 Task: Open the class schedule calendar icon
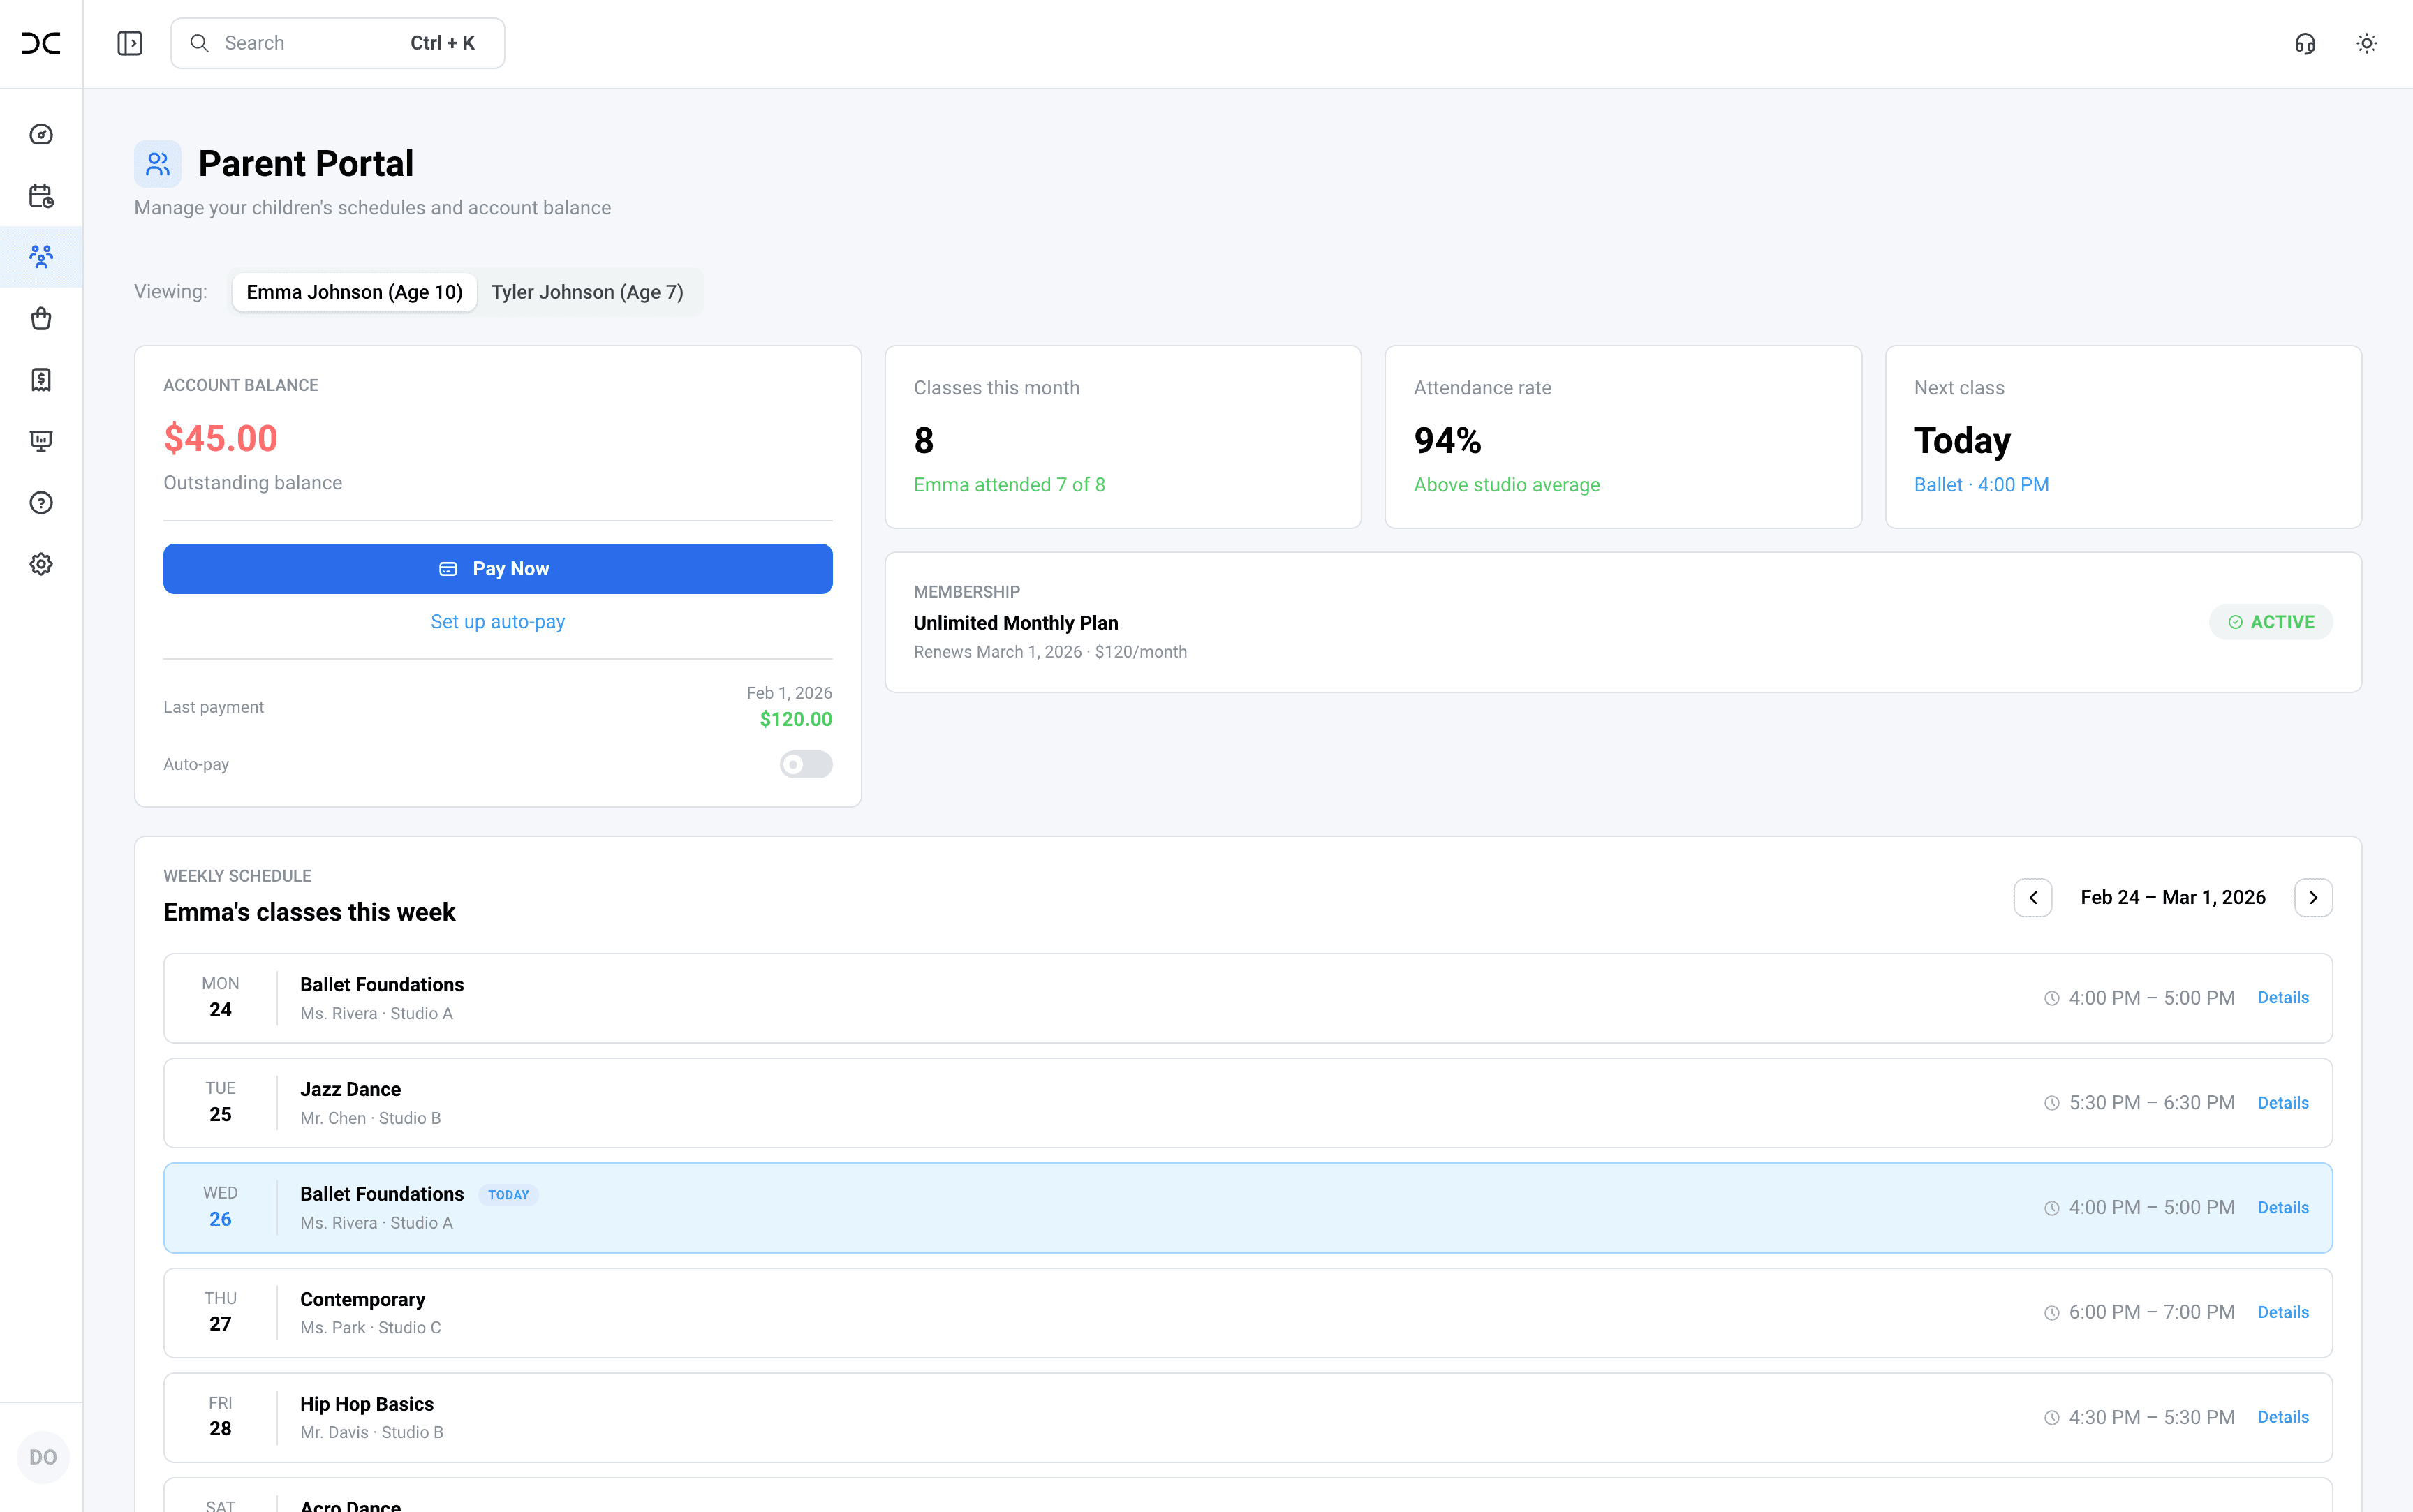tap(41, 196)
